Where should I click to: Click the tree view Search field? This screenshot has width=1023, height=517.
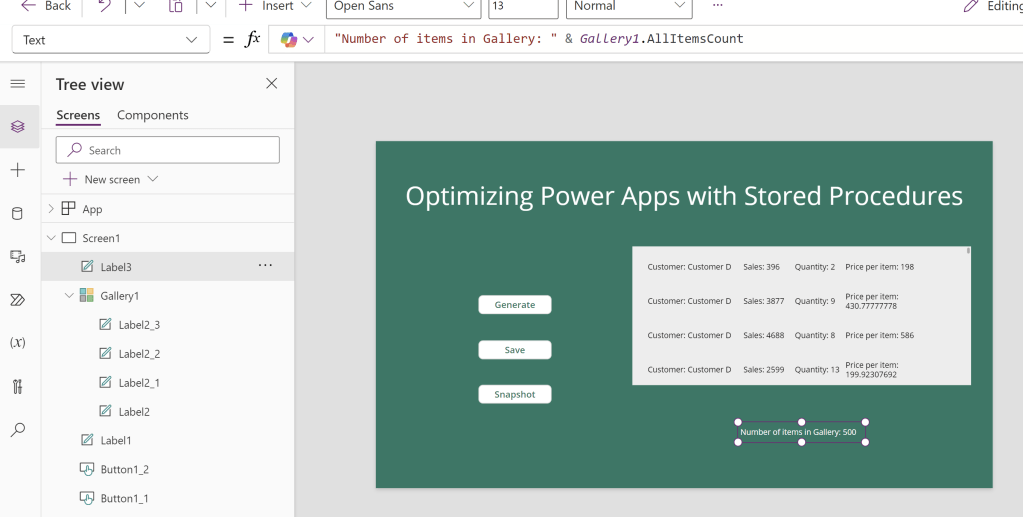168,150
